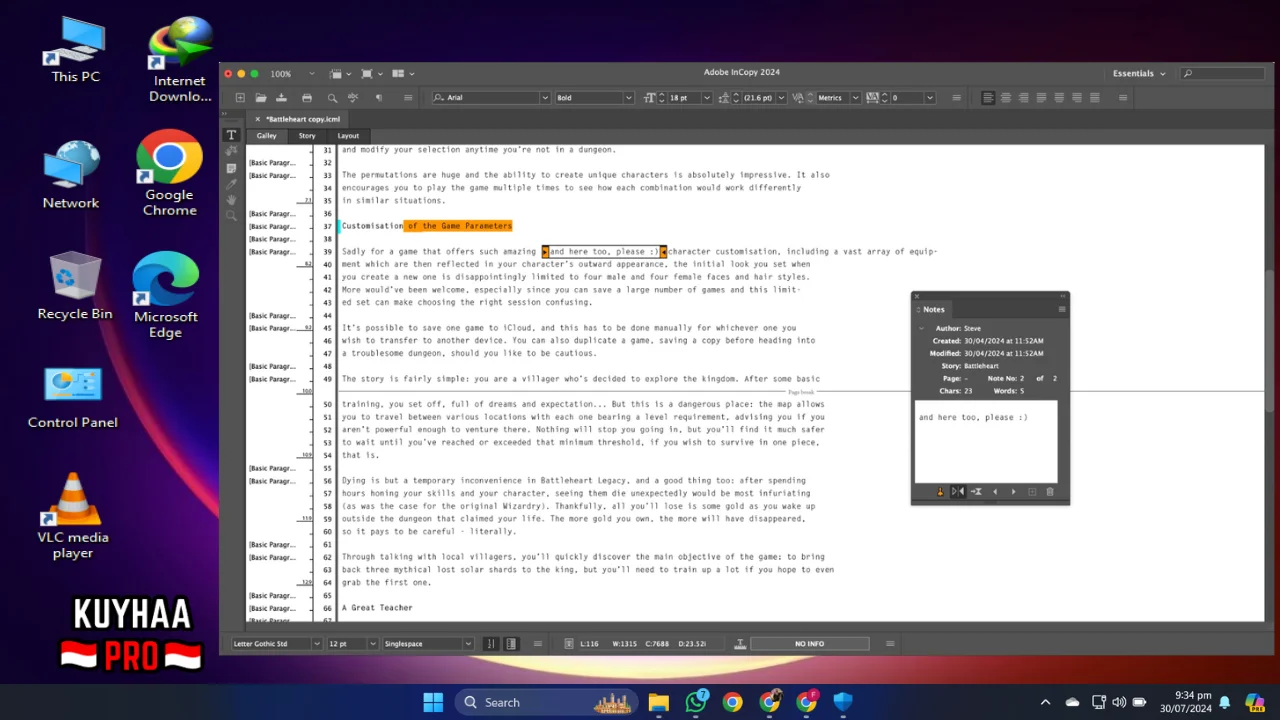Screen dimensions: 1280x720
Task: Click the New document icon in toolbar
Action: pos(240,98)
